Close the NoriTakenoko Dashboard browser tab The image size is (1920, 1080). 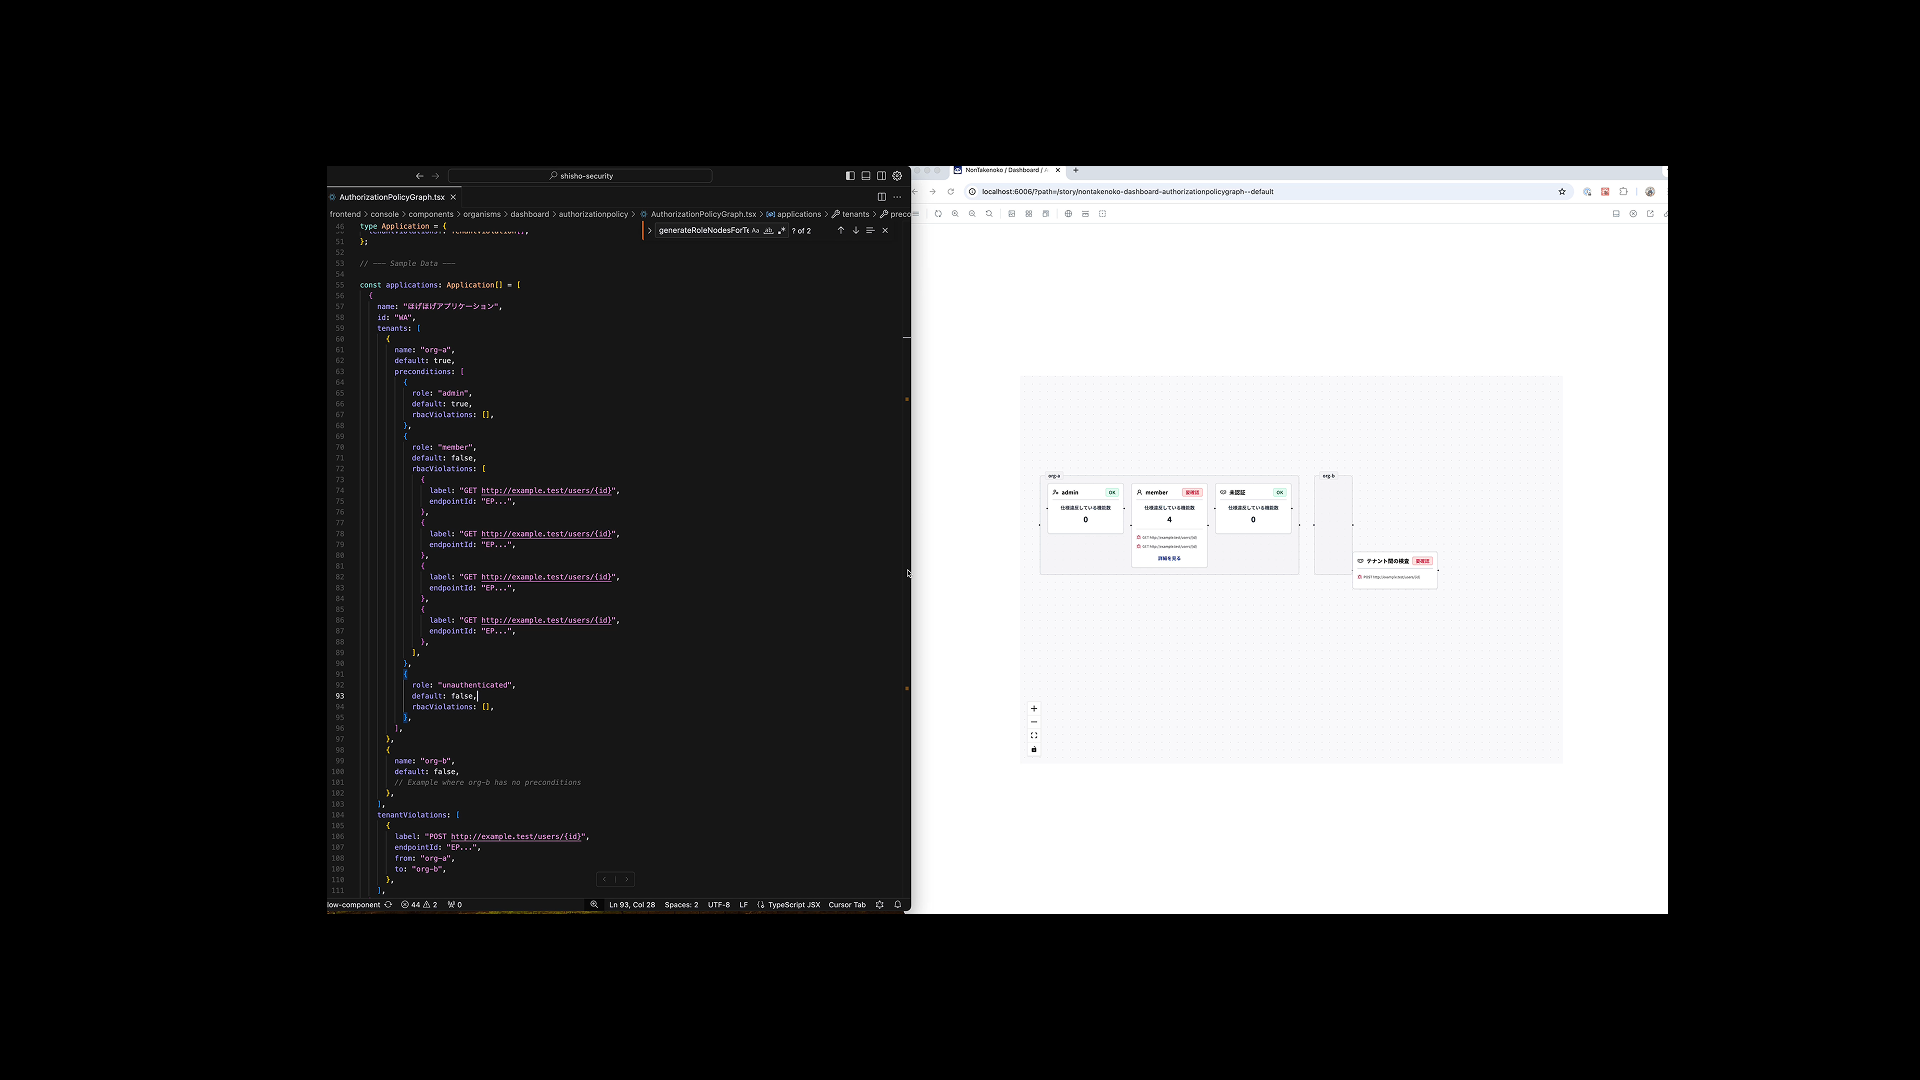(1058, 170)
